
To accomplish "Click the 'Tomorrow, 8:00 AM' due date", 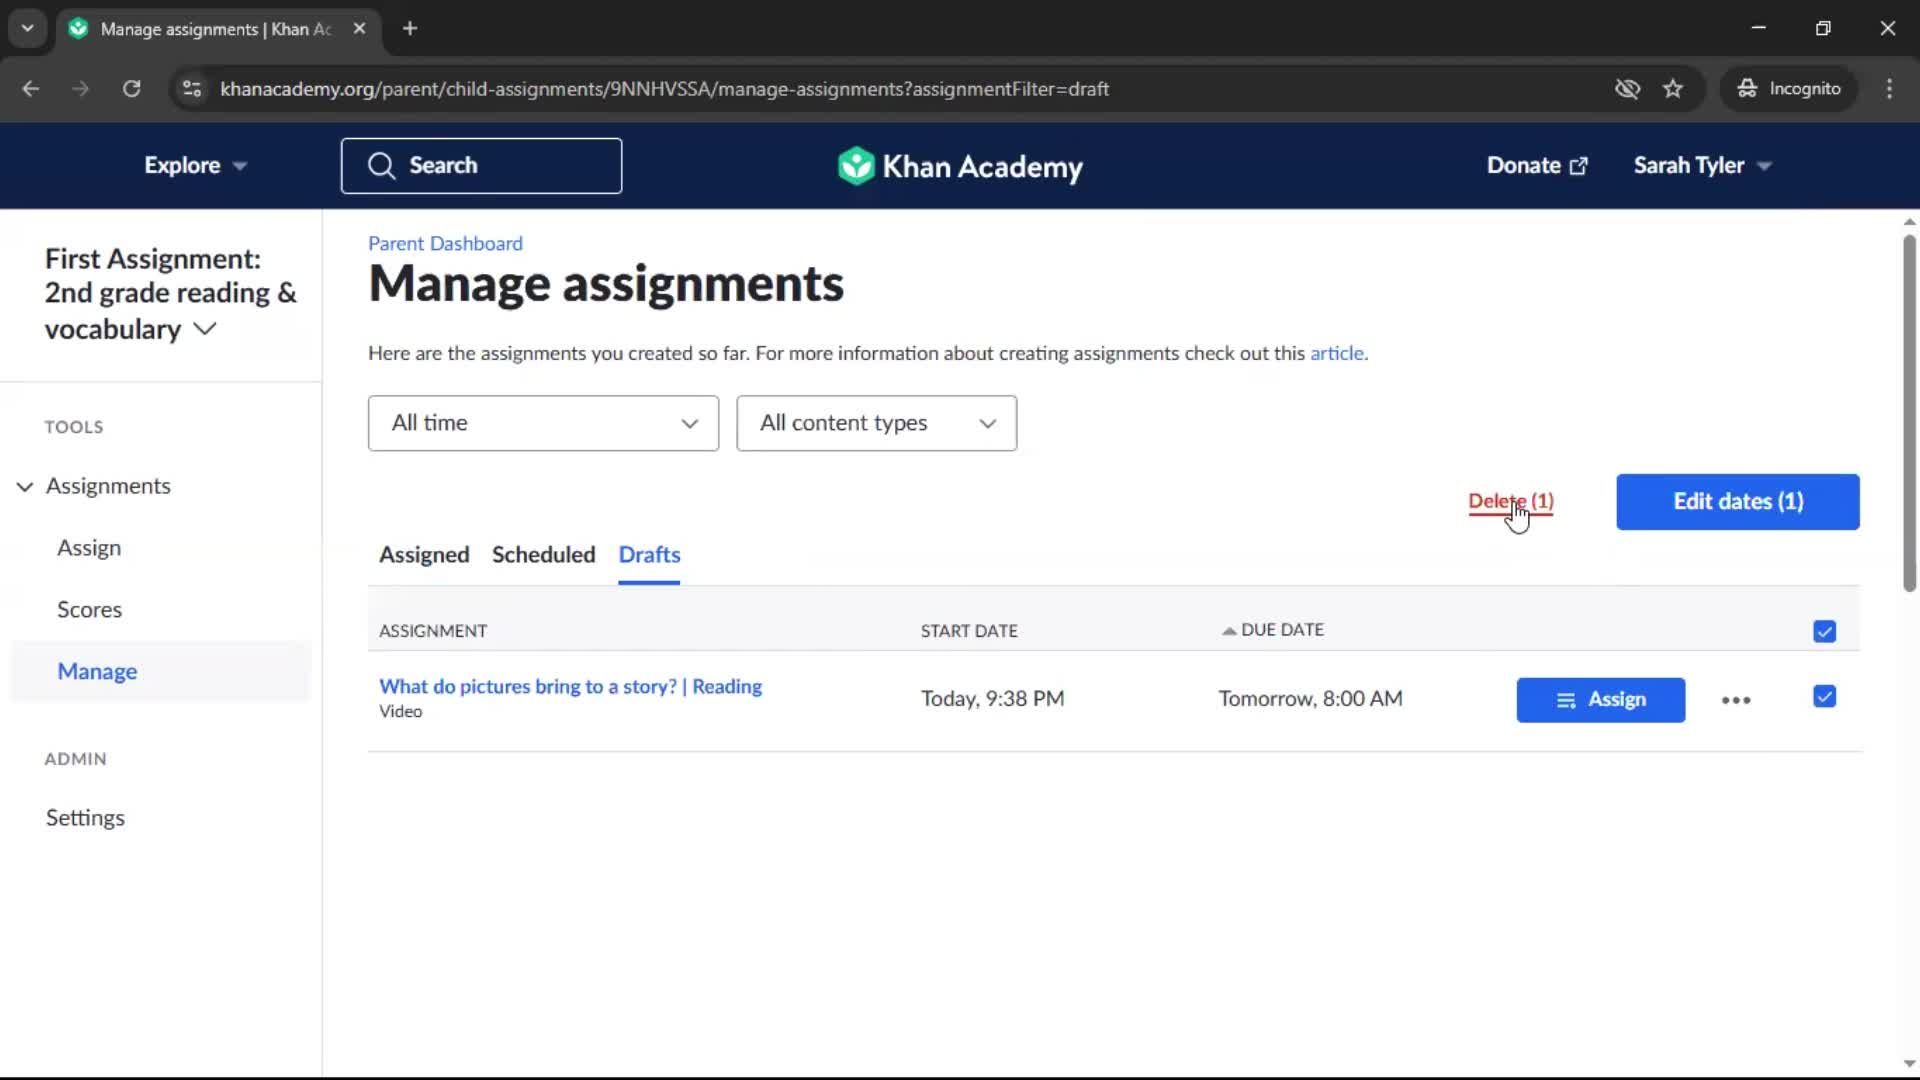I will click(x=1310, y=699).
